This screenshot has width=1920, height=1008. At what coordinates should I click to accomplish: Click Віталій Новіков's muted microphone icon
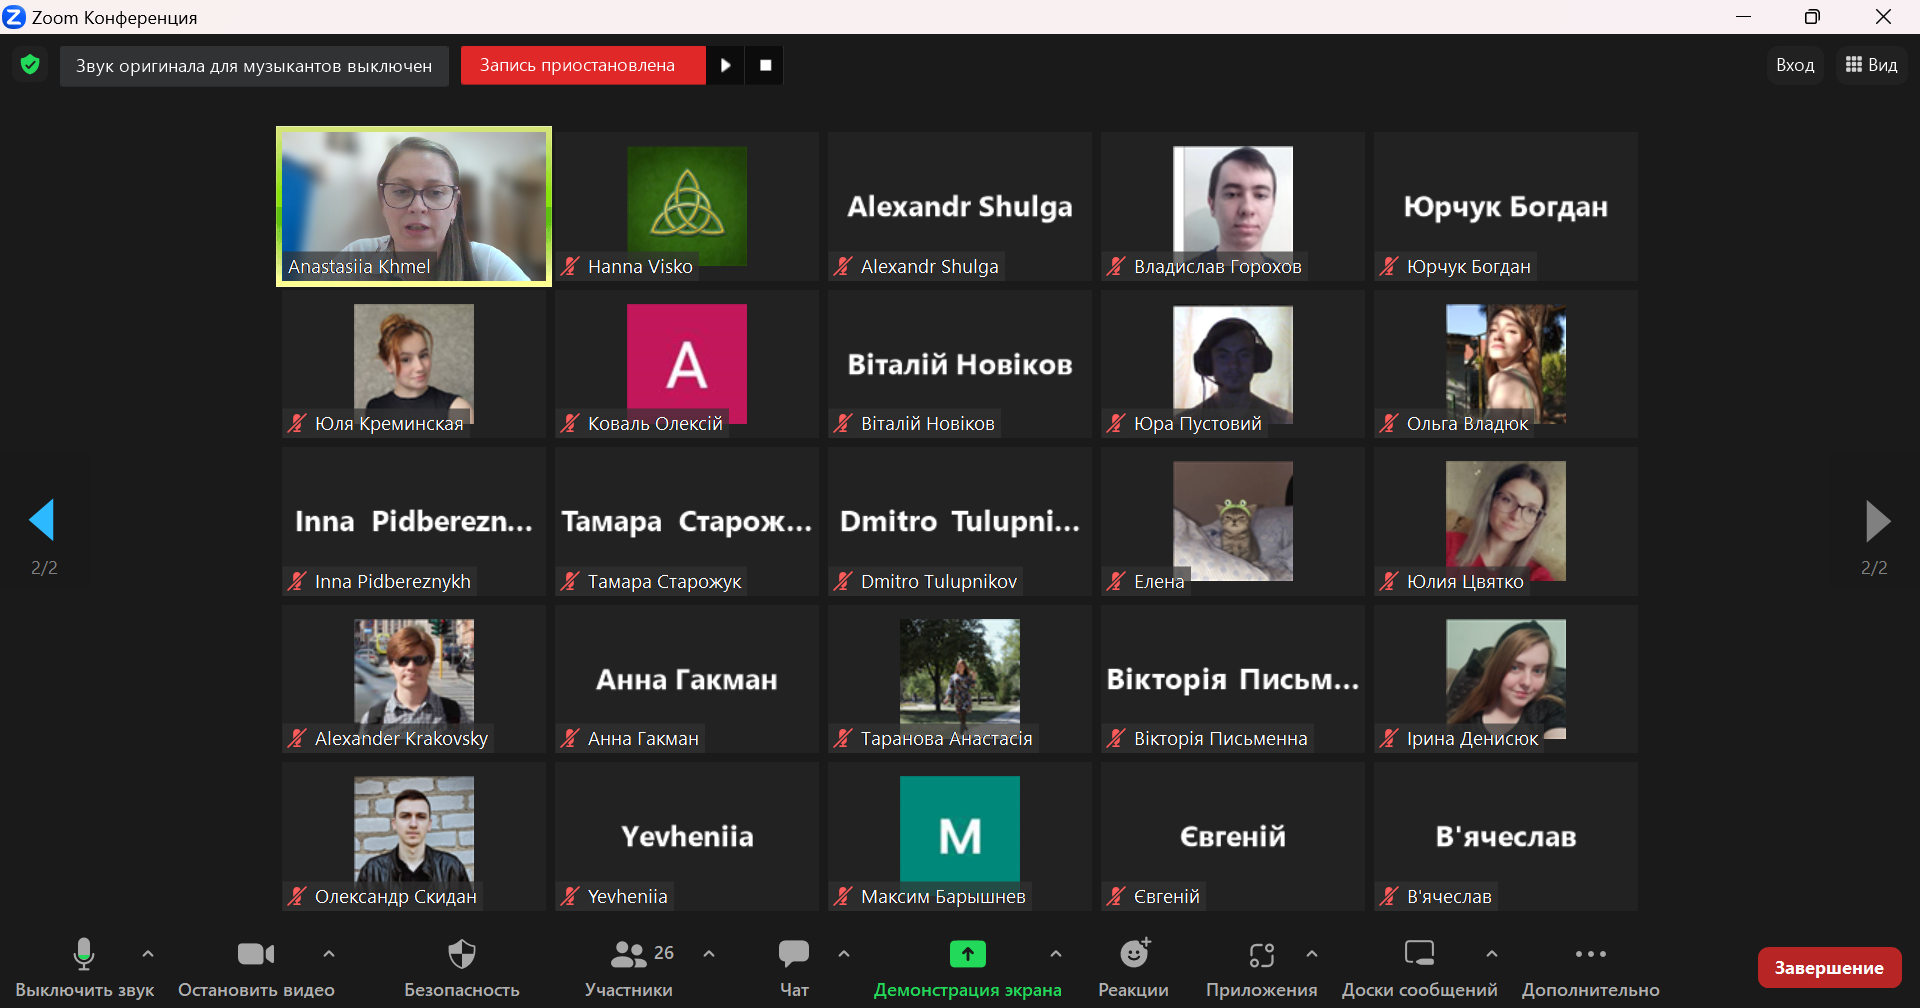point(843,423)
